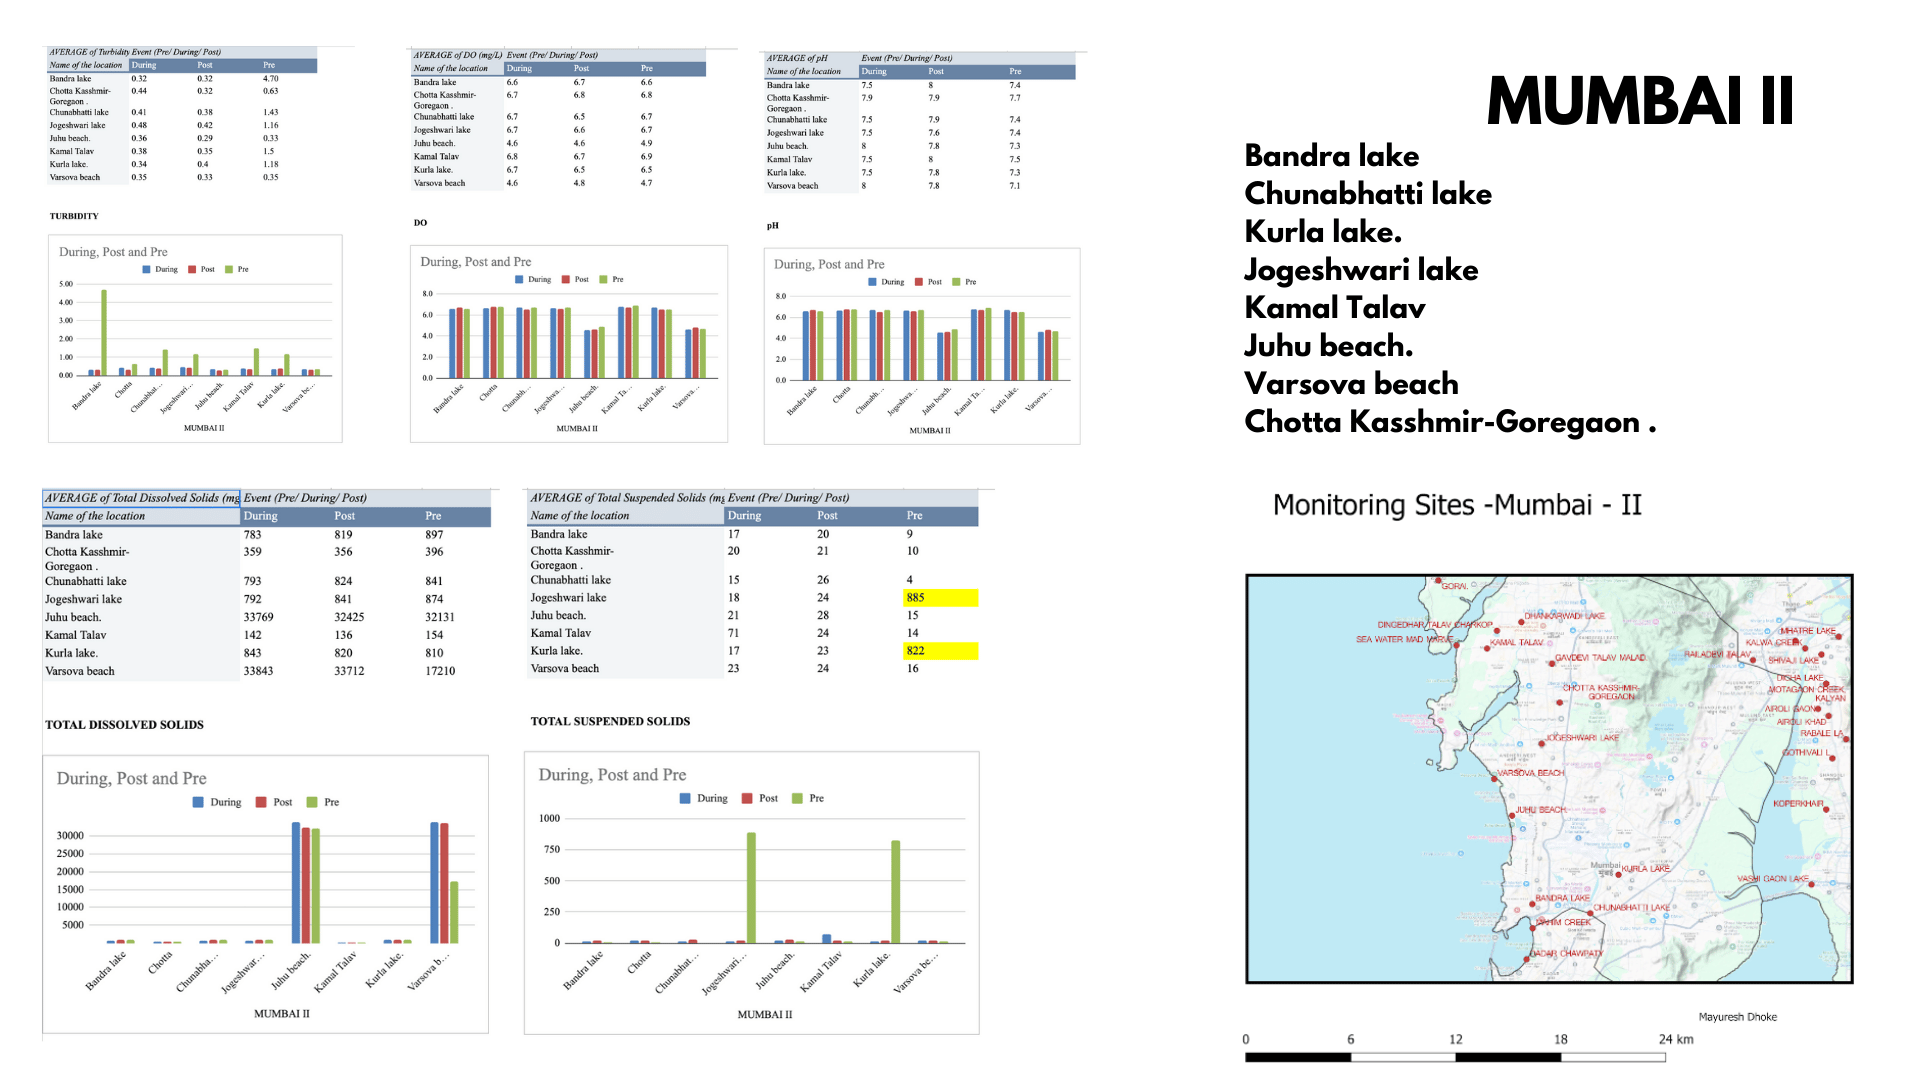The image size is (1920, 1080).
Task: Click the SEA WATER MAD MARVE map label
Action: pos(1405,639)
